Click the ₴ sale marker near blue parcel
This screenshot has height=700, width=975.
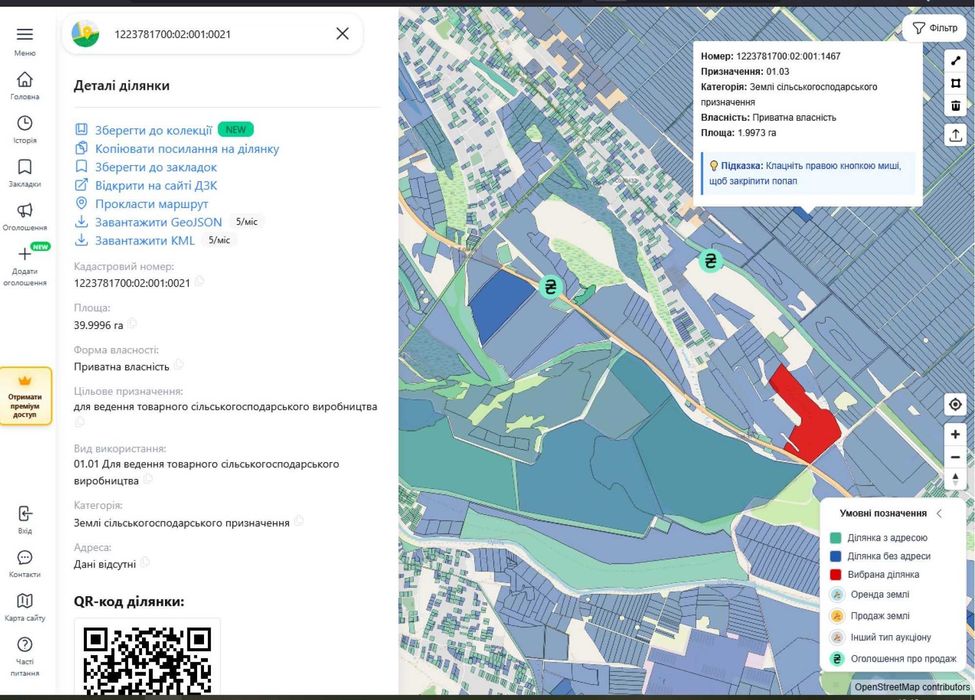550,287
